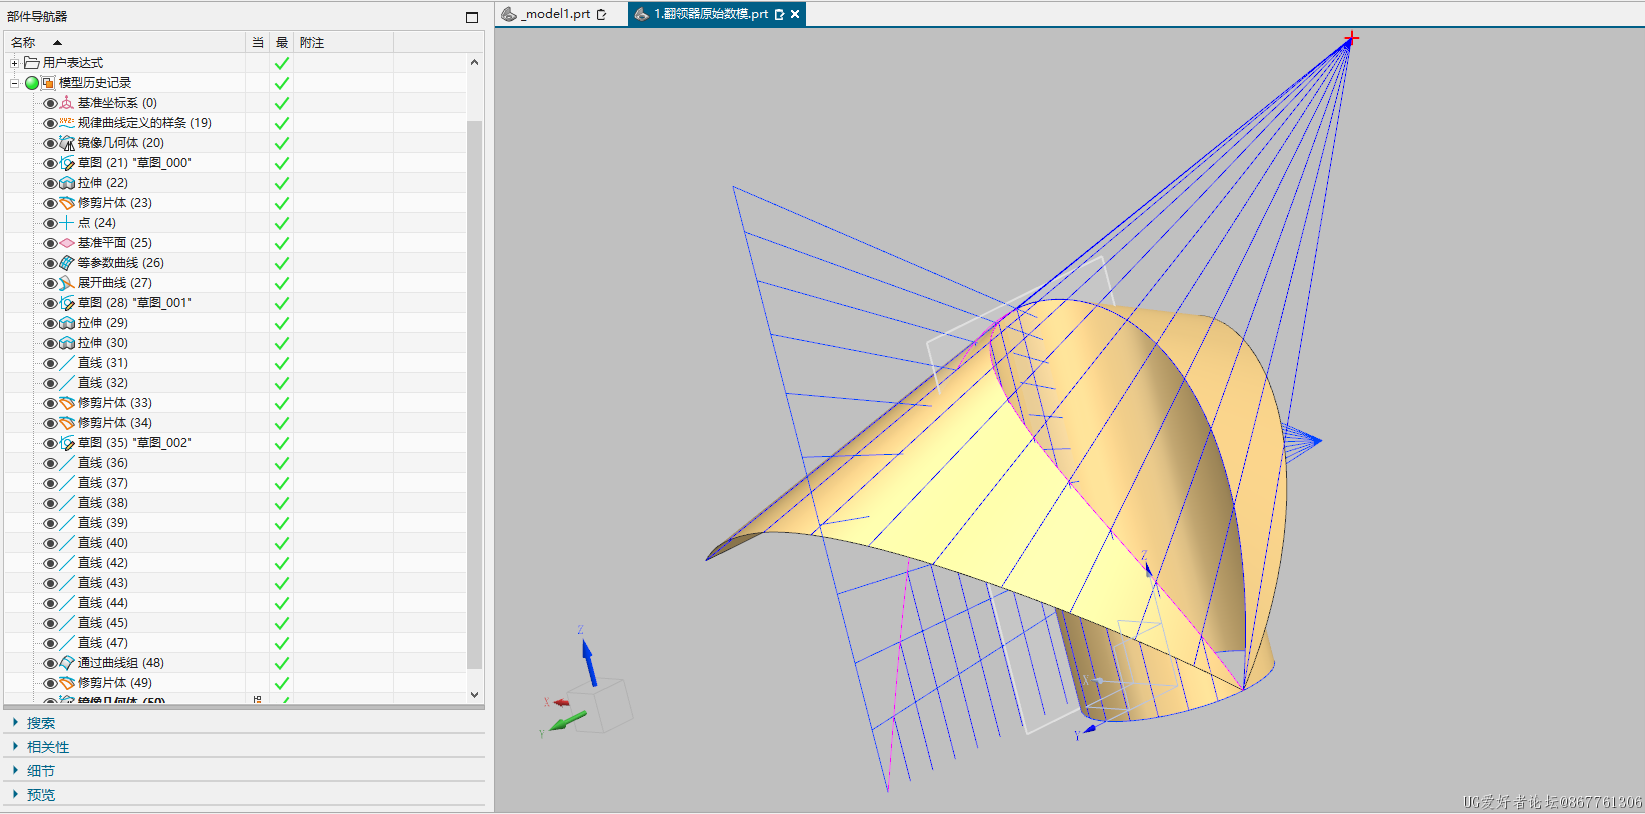Image resolution: width=1645 pixels, height=814 pixels.
Task: Click the 附注 column header
Action: click(x=344, y=42)
